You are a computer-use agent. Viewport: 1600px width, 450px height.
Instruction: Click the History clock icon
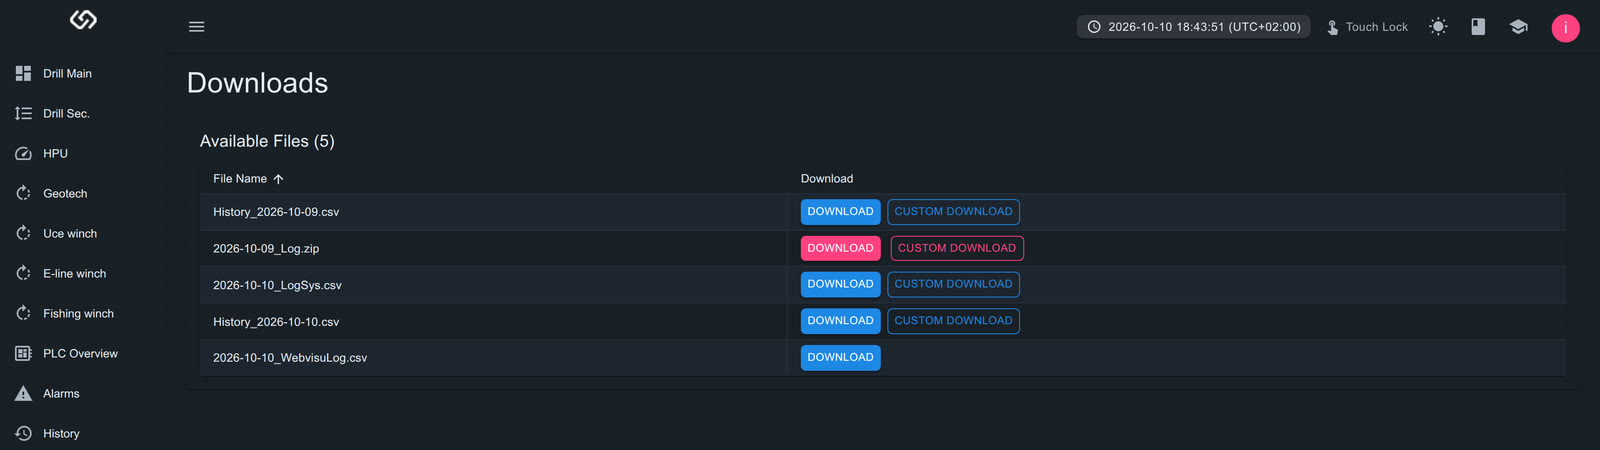tap(23, 433)
